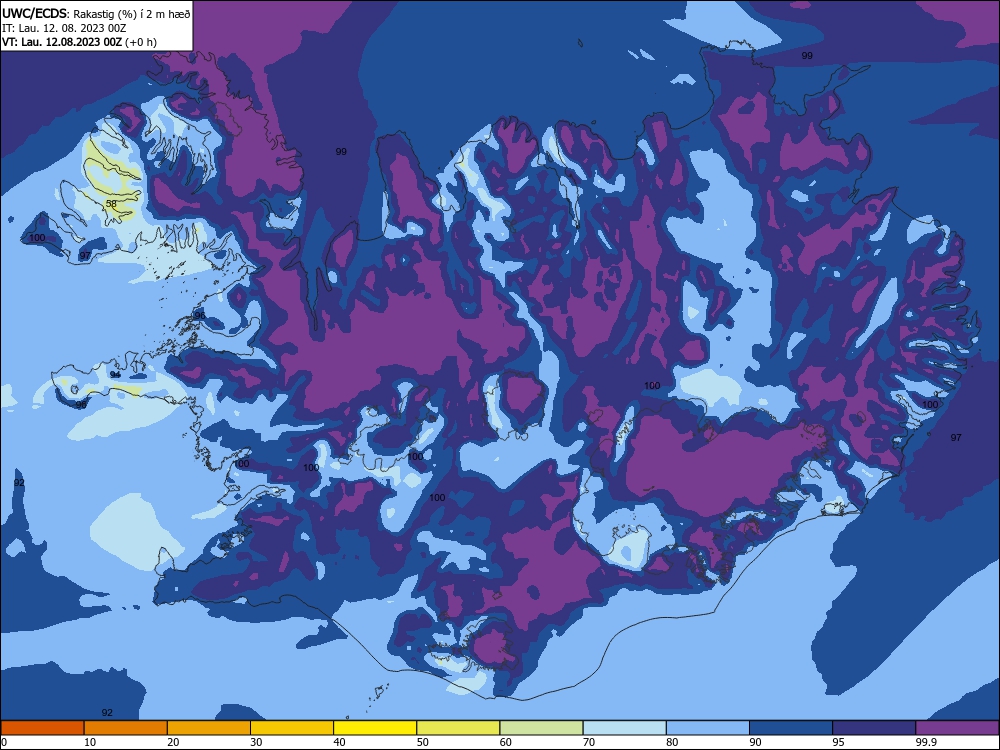Click the legend tick label '50'

coord(423,742)
